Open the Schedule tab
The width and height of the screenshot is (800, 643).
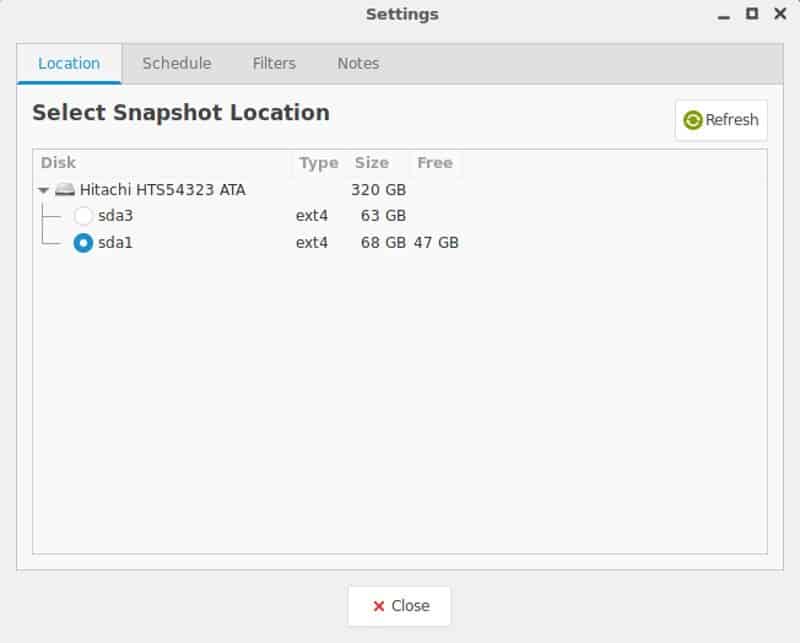point(176,64)
